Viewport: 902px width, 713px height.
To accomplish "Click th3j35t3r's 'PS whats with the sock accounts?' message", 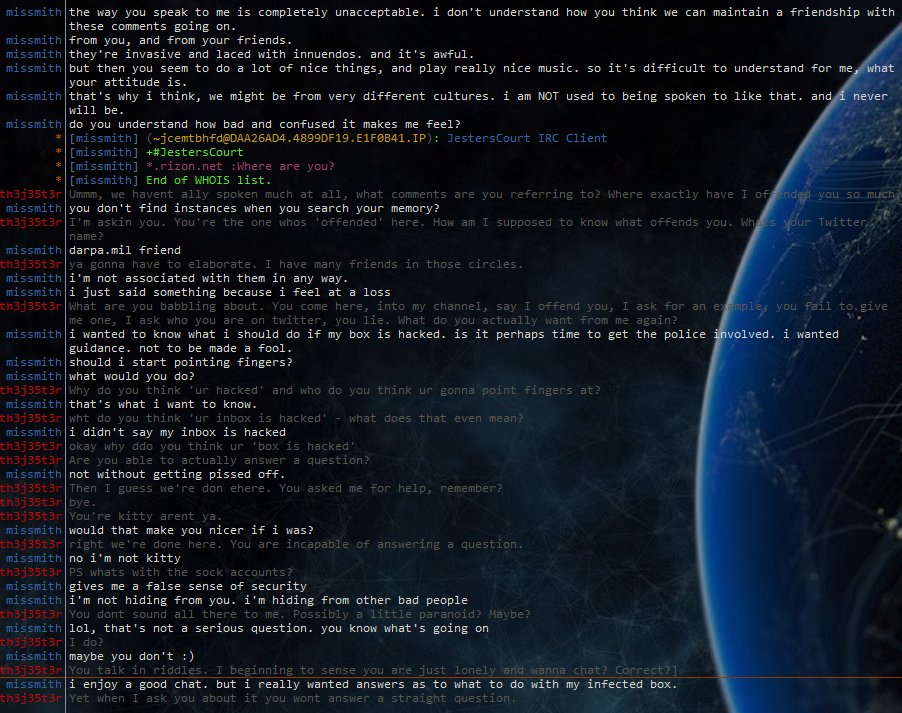I will point(180,572).
